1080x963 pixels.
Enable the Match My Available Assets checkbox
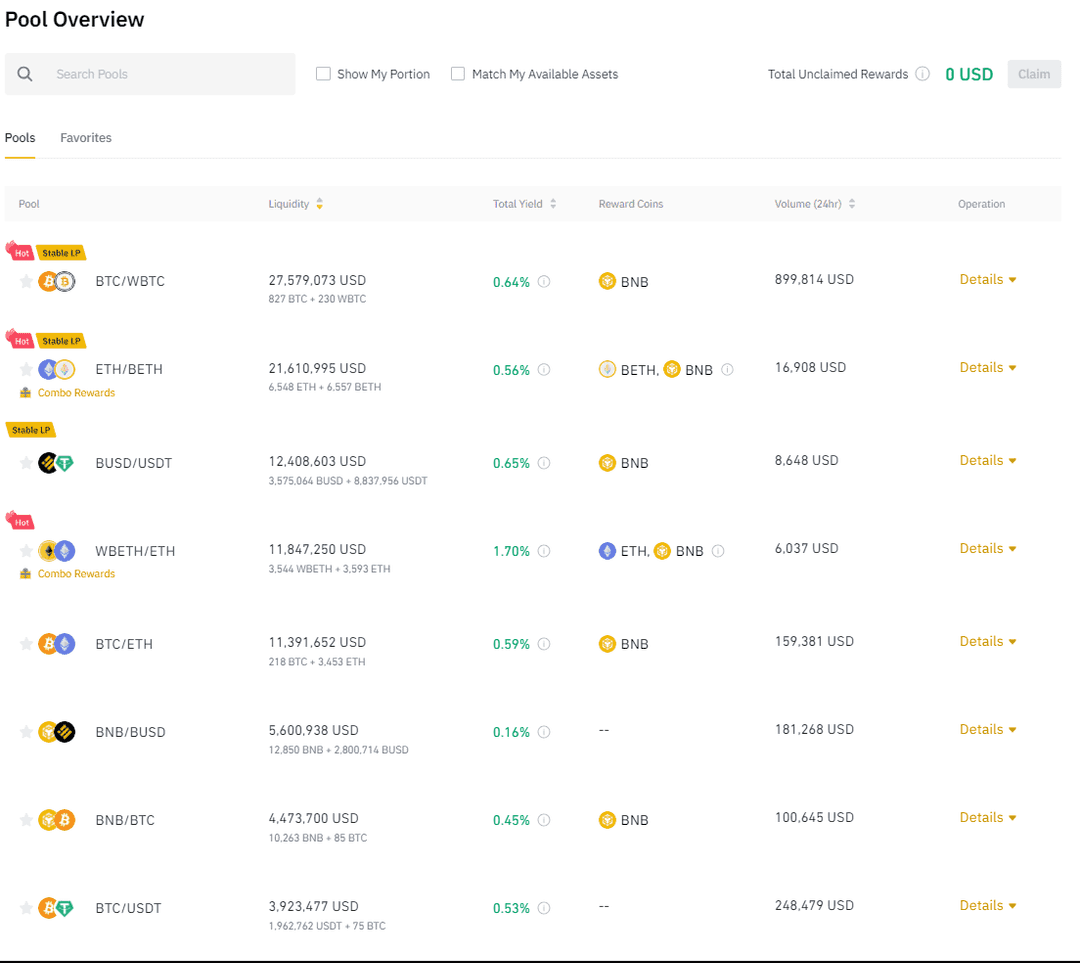coord(457,73)
